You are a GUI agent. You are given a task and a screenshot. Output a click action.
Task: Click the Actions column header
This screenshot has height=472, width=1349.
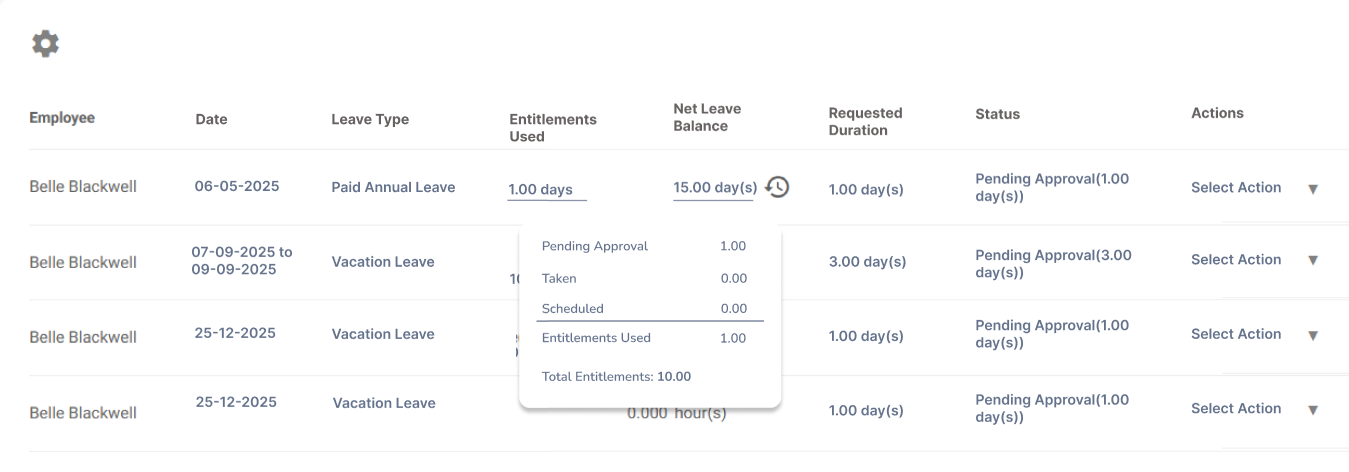click(1217, 113)
